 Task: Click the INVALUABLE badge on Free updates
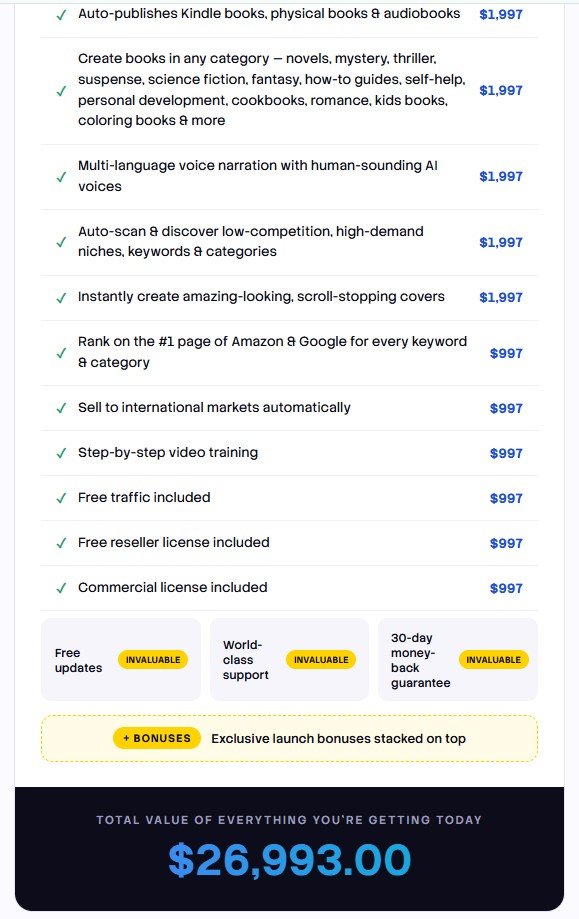[x=153, y=660]
